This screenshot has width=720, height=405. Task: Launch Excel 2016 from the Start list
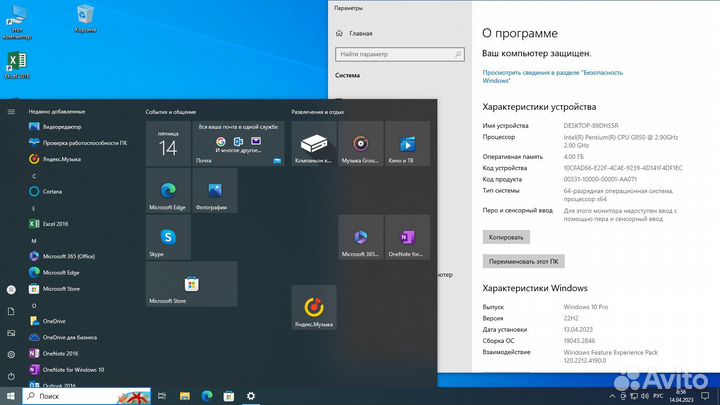click(x=49, y=224)
